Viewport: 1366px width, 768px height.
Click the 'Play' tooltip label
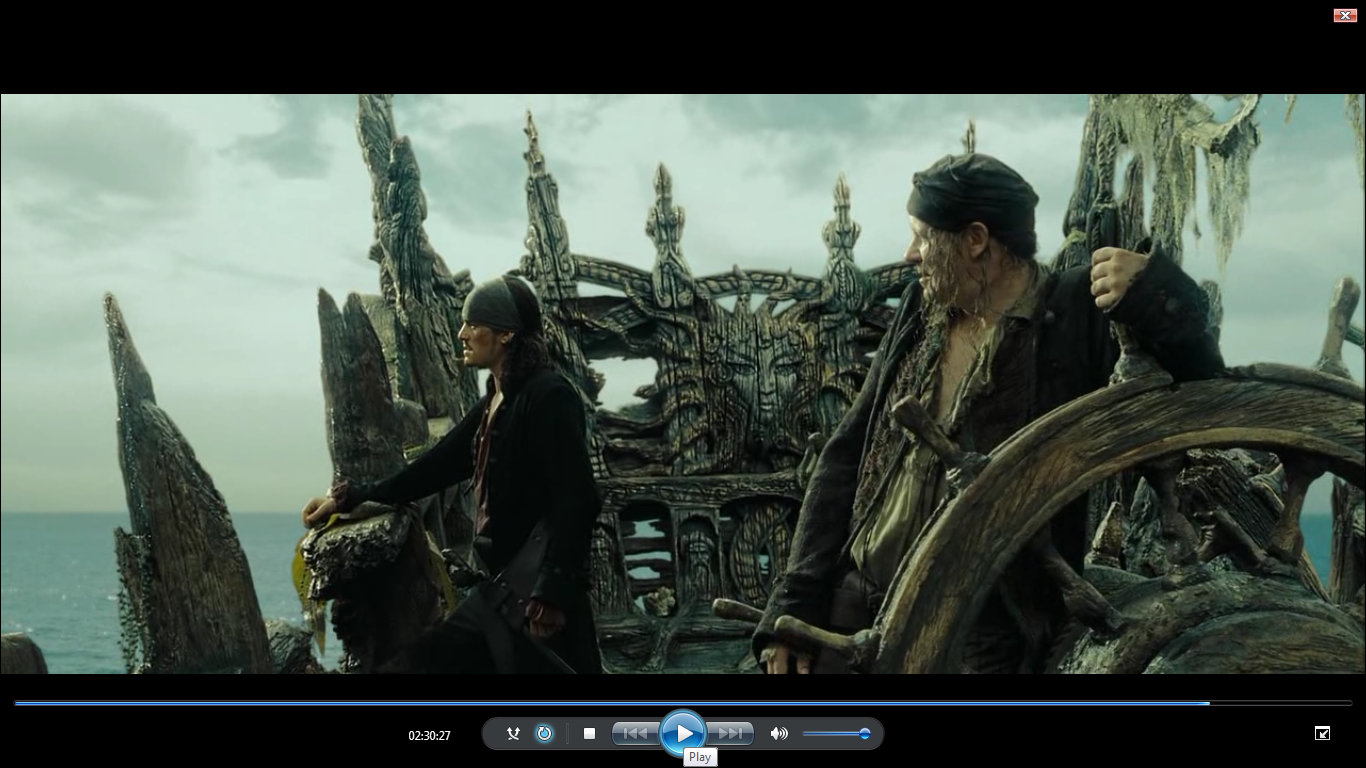(x=700, y=757)
